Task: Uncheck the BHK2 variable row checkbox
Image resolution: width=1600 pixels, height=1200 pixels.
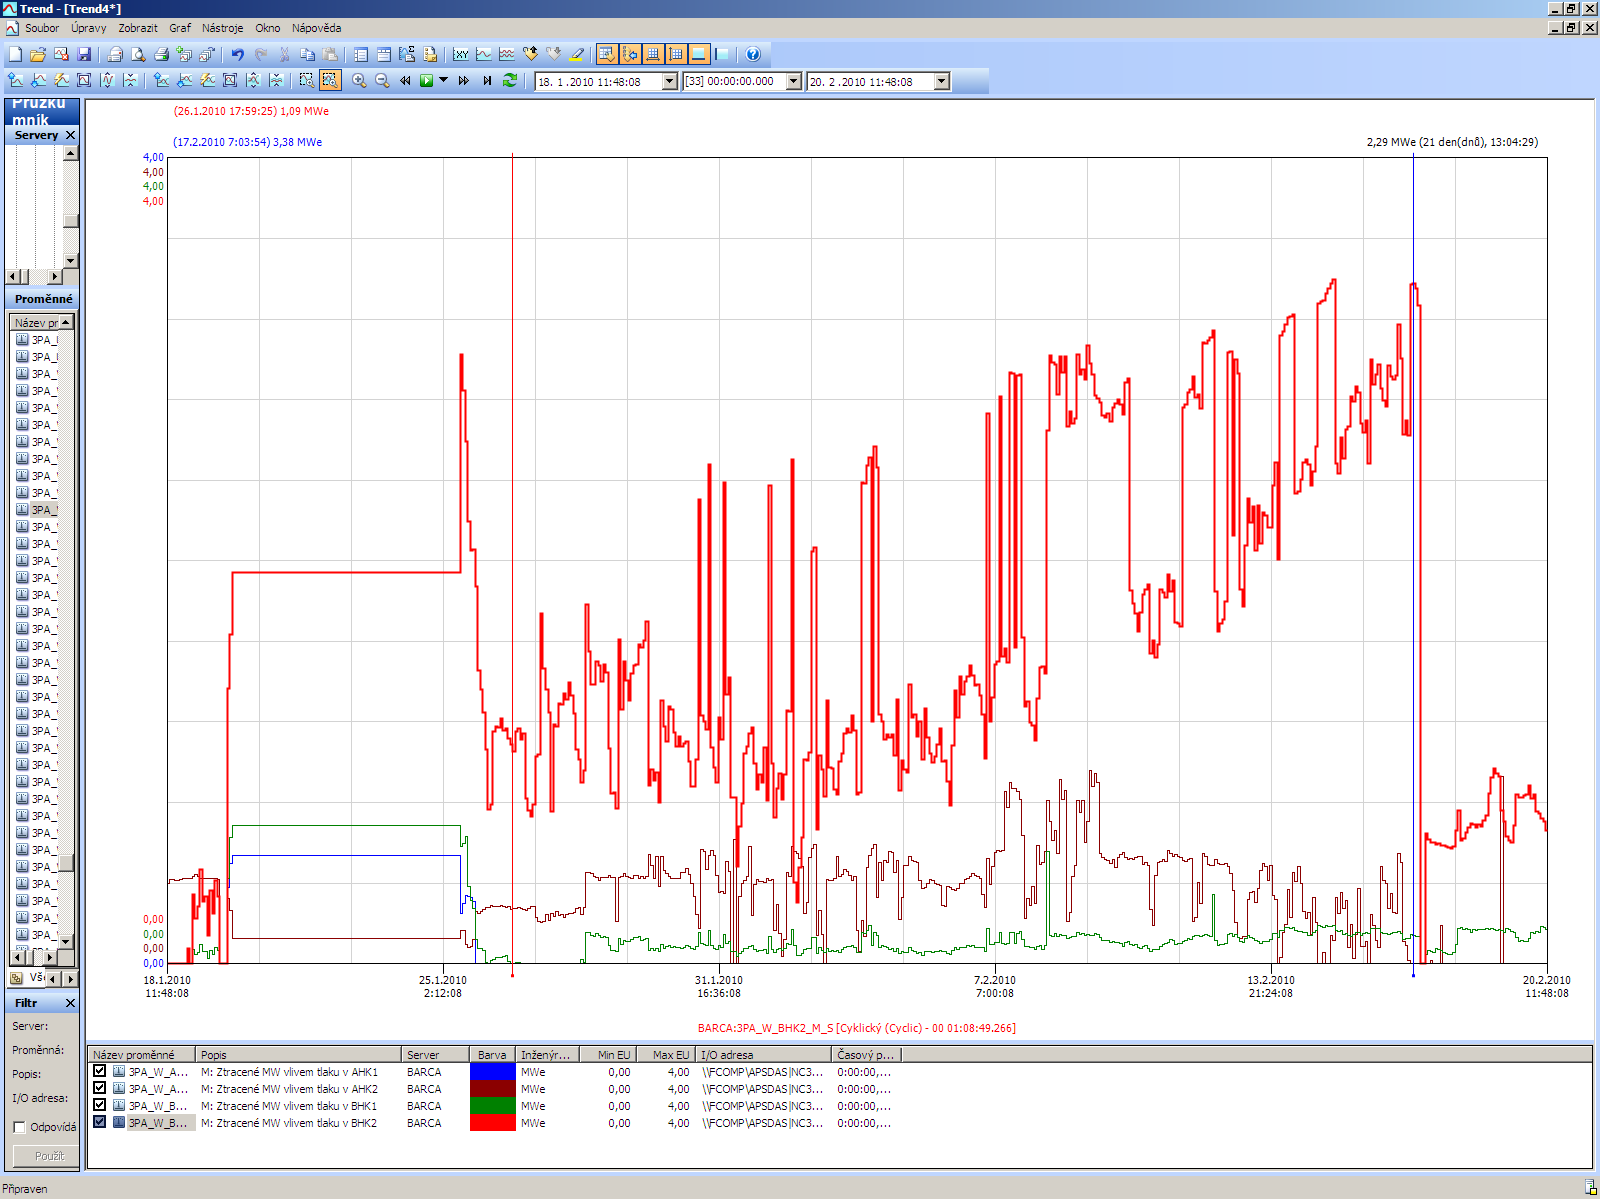Action: [x=99, y=1122]
